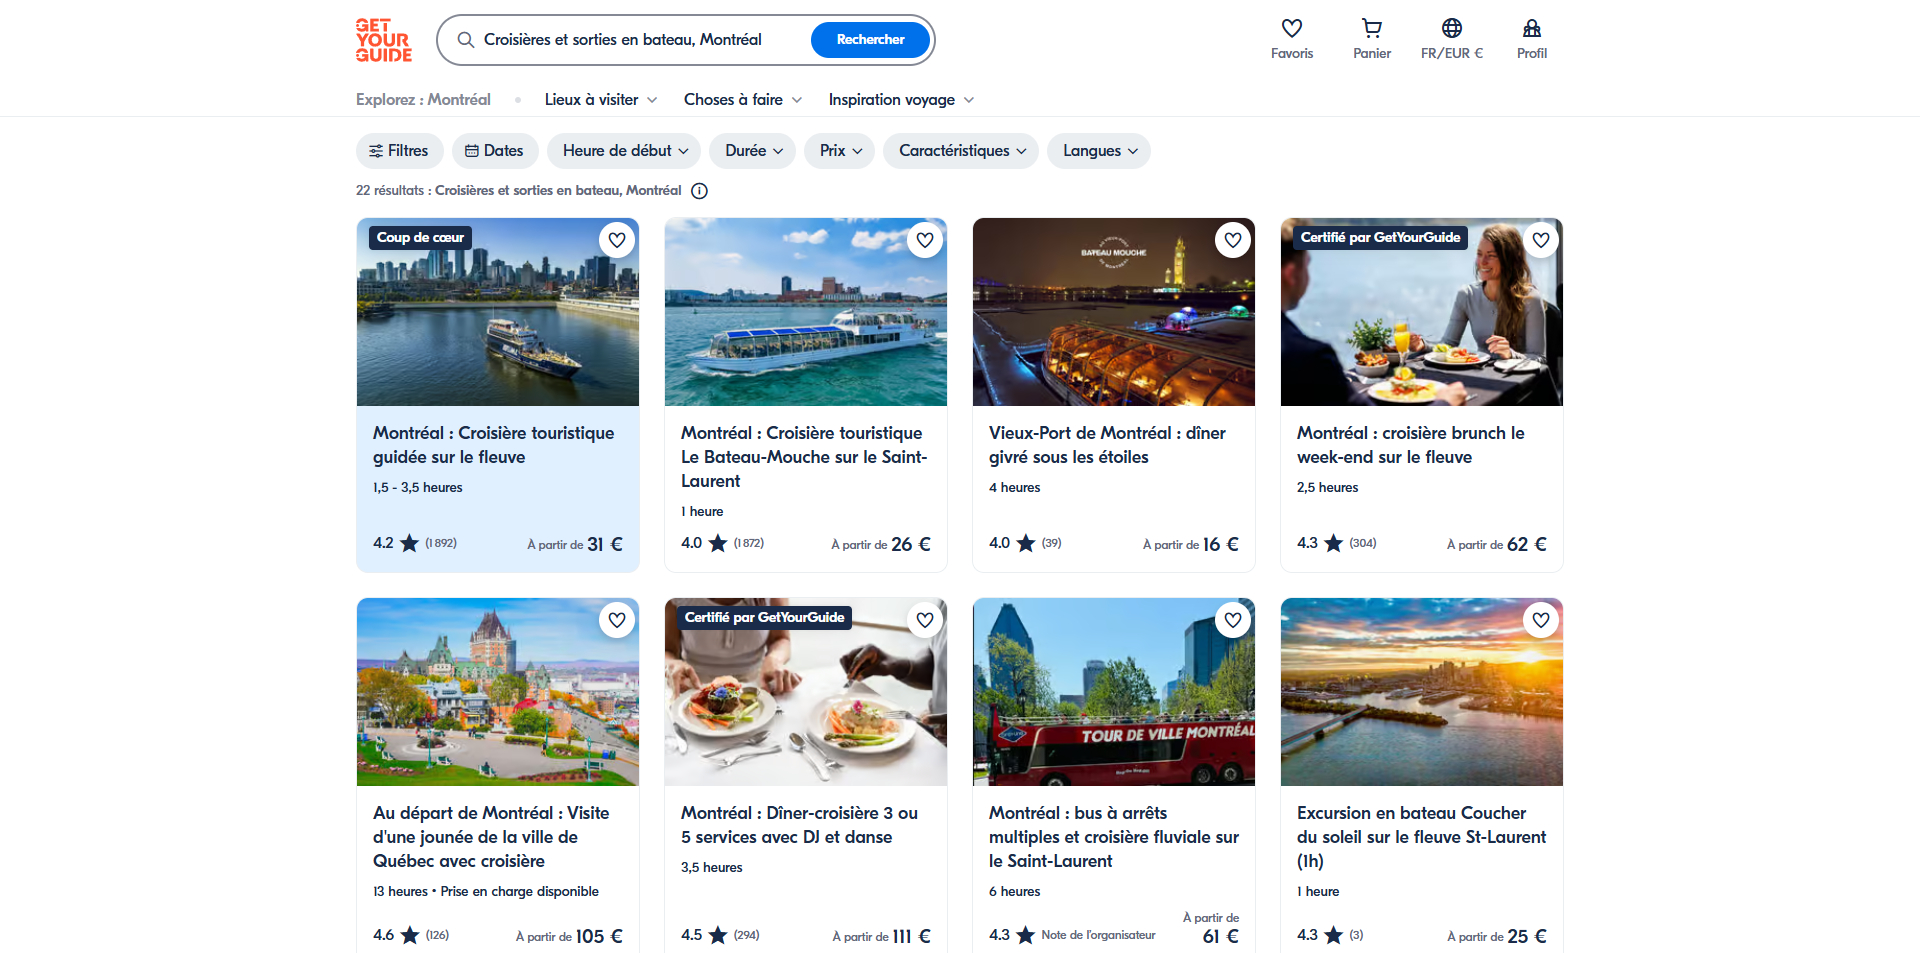The image size is (1920, 953).
Task: Click 13 heures • Prise en charge disponible
Action: point(486,891)
